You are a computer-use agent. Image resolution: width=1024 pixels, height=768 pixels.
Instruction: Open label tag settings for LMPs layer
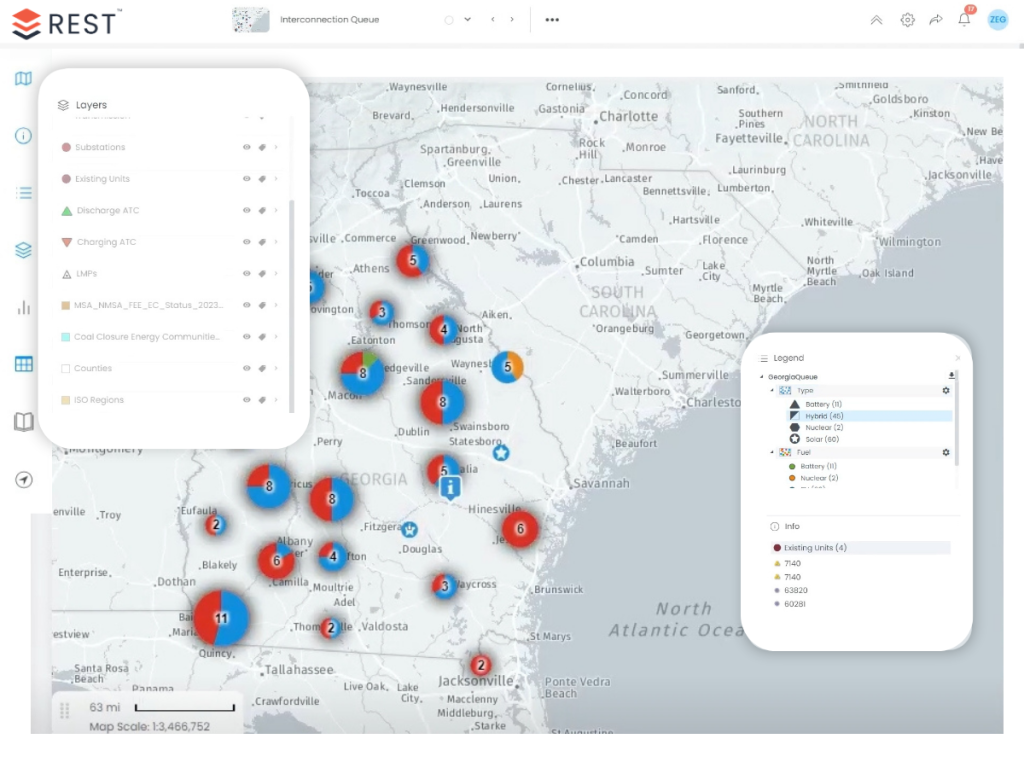[x=262, y=274]
